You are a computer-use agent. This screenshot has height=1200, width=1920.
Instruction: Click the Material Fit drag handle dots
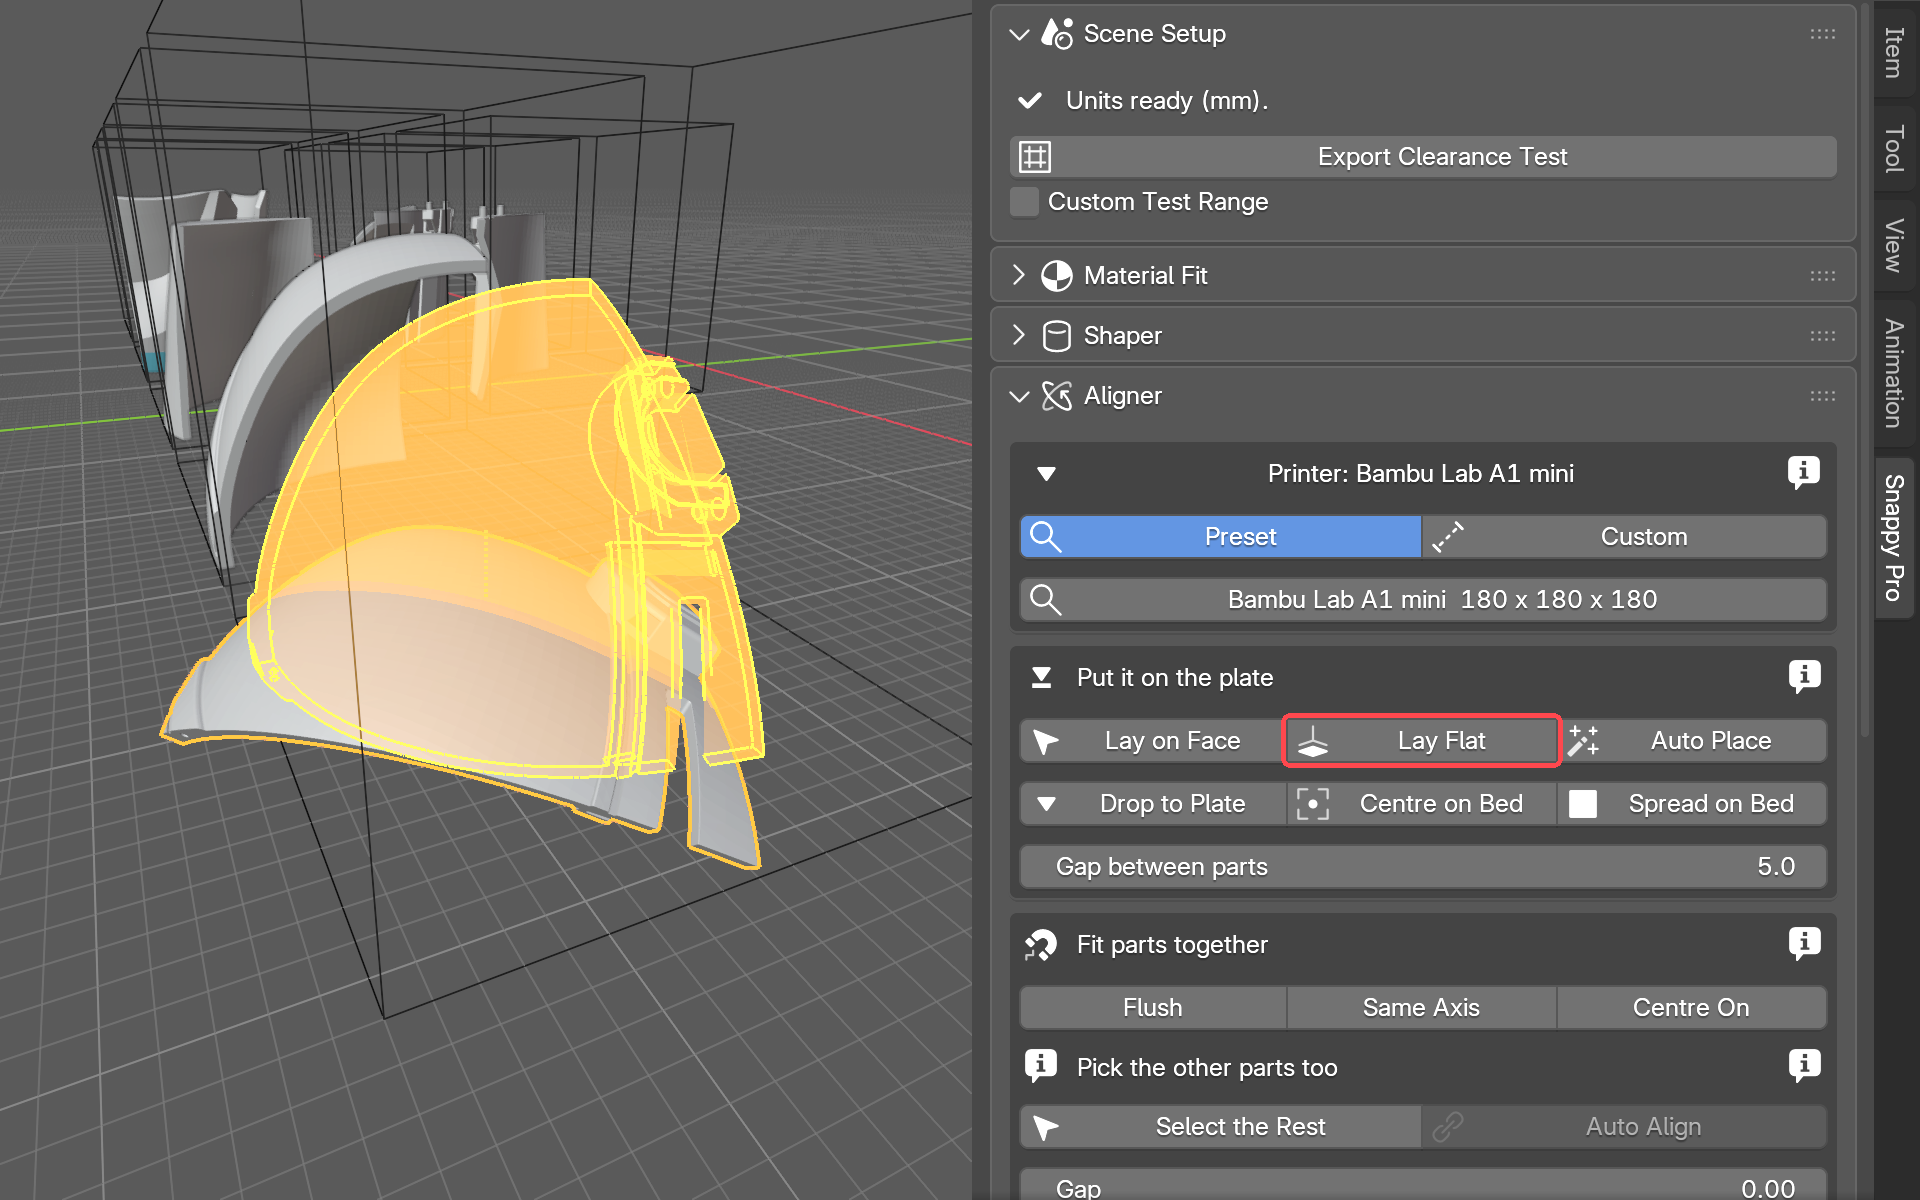click(1822, 275)
